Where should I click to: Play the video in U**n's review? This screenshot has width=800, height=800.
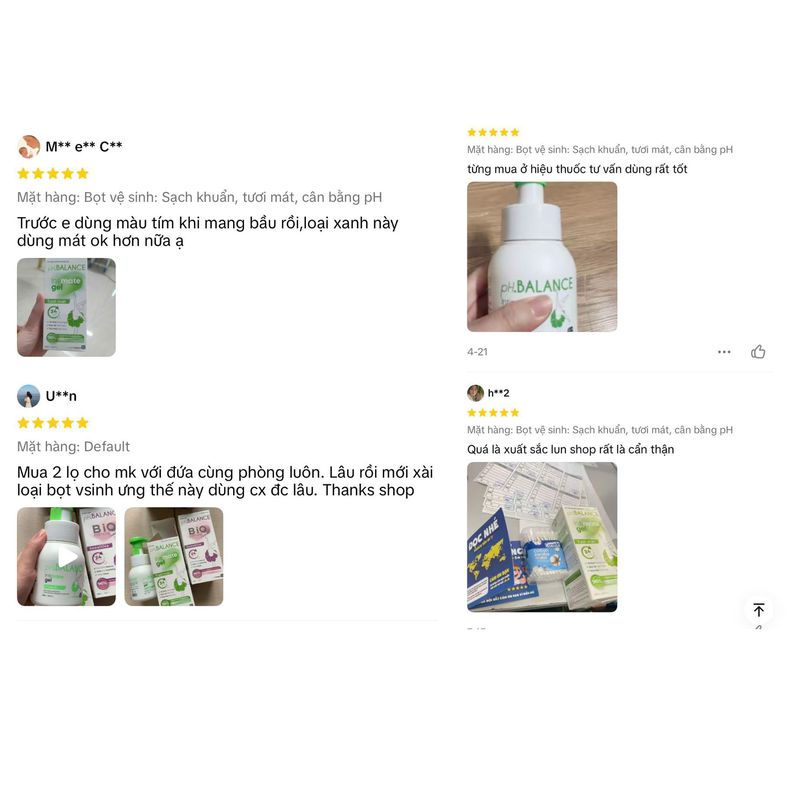[x=66, y=557]
